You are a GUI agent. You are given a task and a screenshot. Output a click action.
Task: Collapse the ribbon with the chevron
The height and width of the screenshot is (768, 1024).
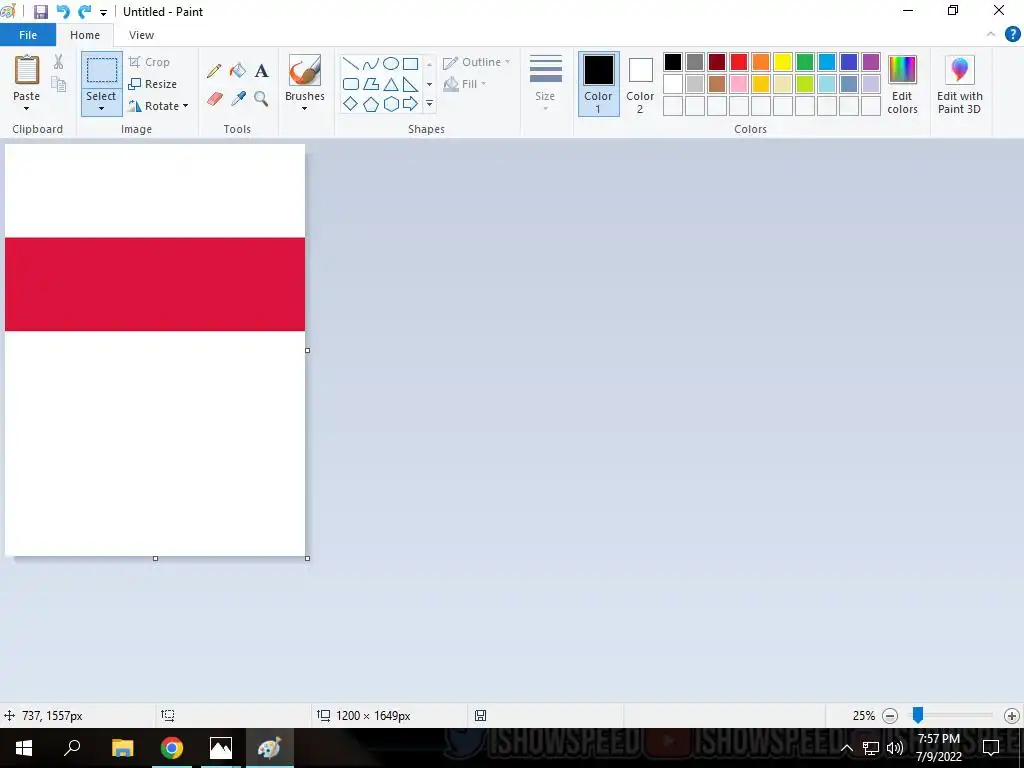(991, 34)
